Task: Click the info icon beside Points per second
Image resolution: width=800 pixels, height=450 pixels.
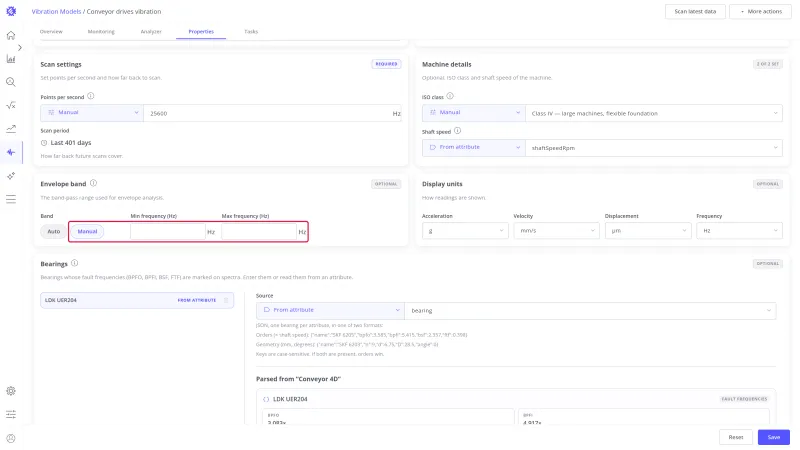Action: 91,96
